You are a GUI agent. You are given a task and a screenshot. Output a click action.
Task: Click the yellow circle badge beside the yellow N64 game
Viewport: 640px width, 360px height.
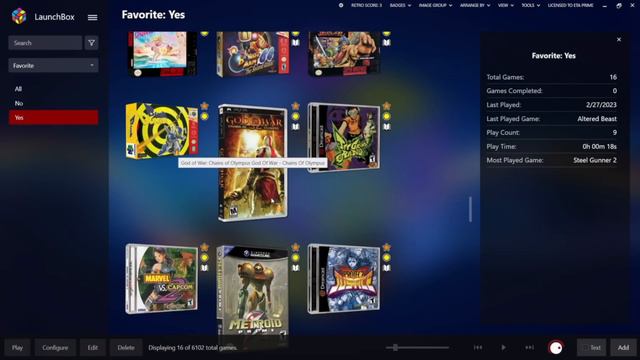[x=204, y=116]
